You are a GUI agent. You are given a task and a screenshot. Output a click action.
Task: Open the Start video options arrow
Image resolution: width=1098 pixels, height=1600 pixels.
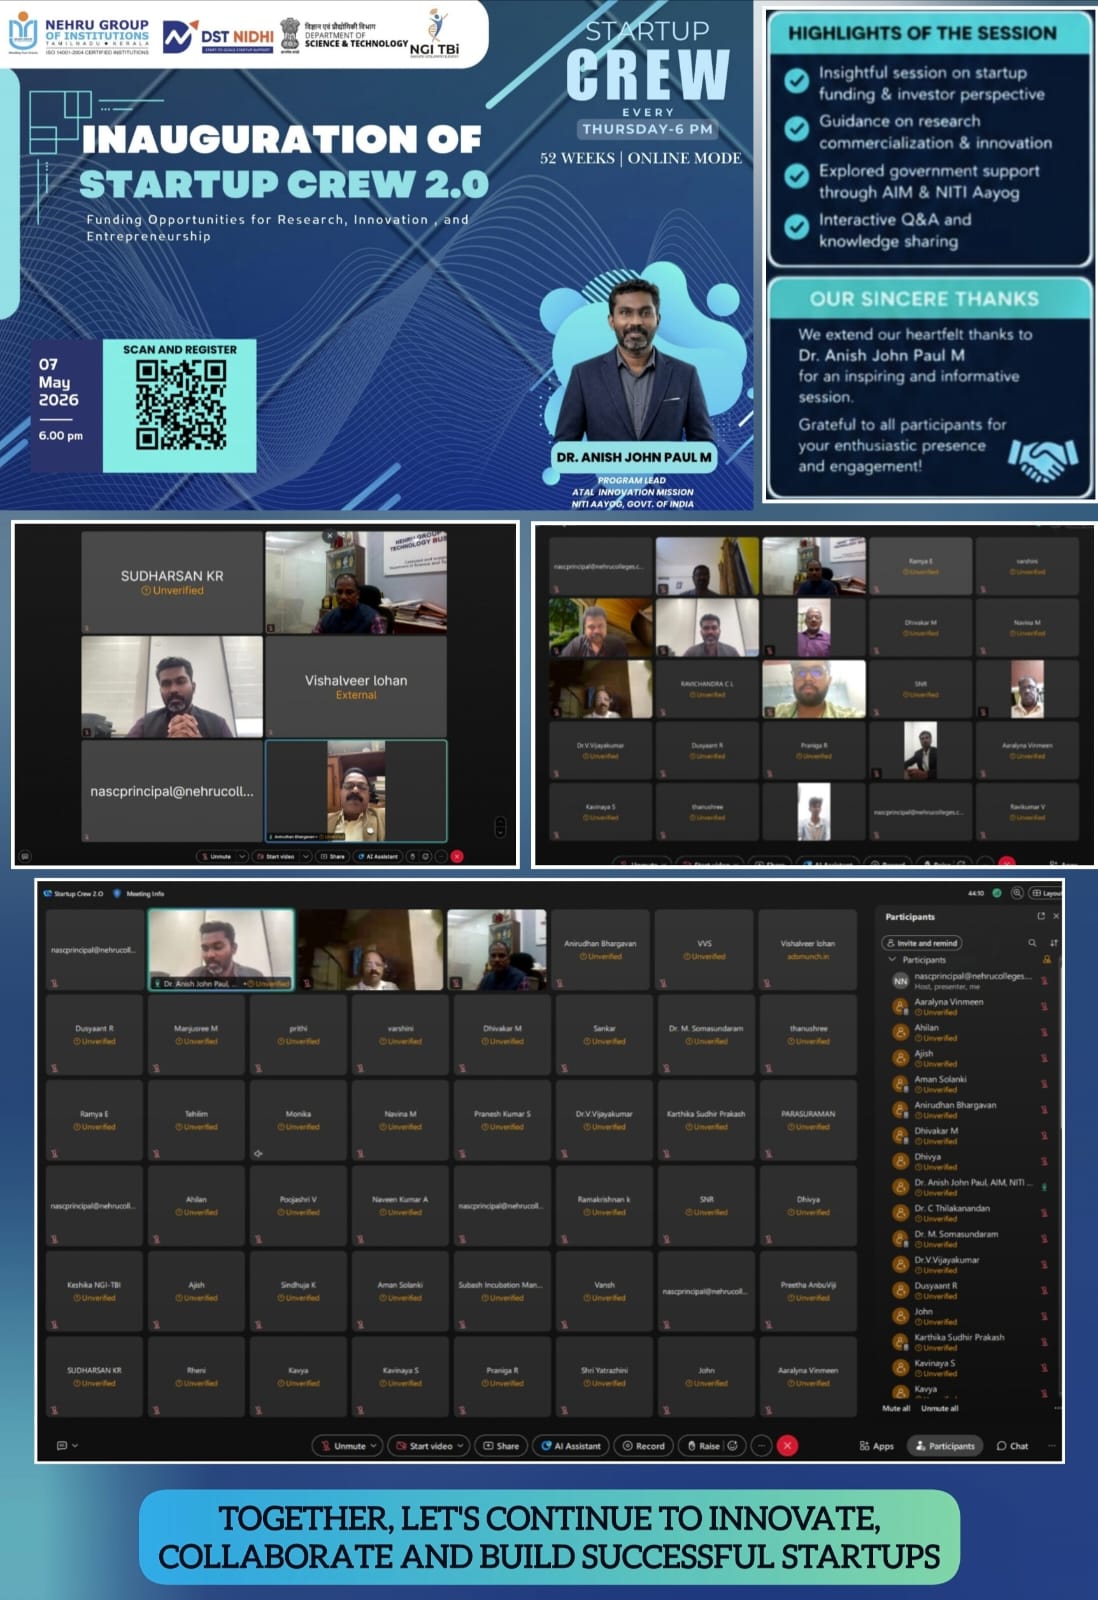462,1446
